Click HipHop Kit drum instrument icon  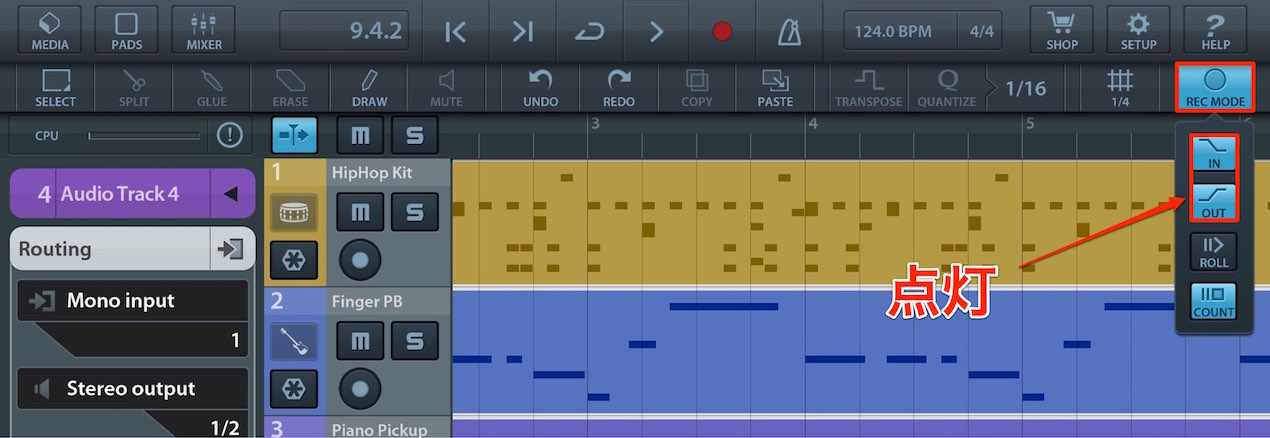tap(294, 212)
